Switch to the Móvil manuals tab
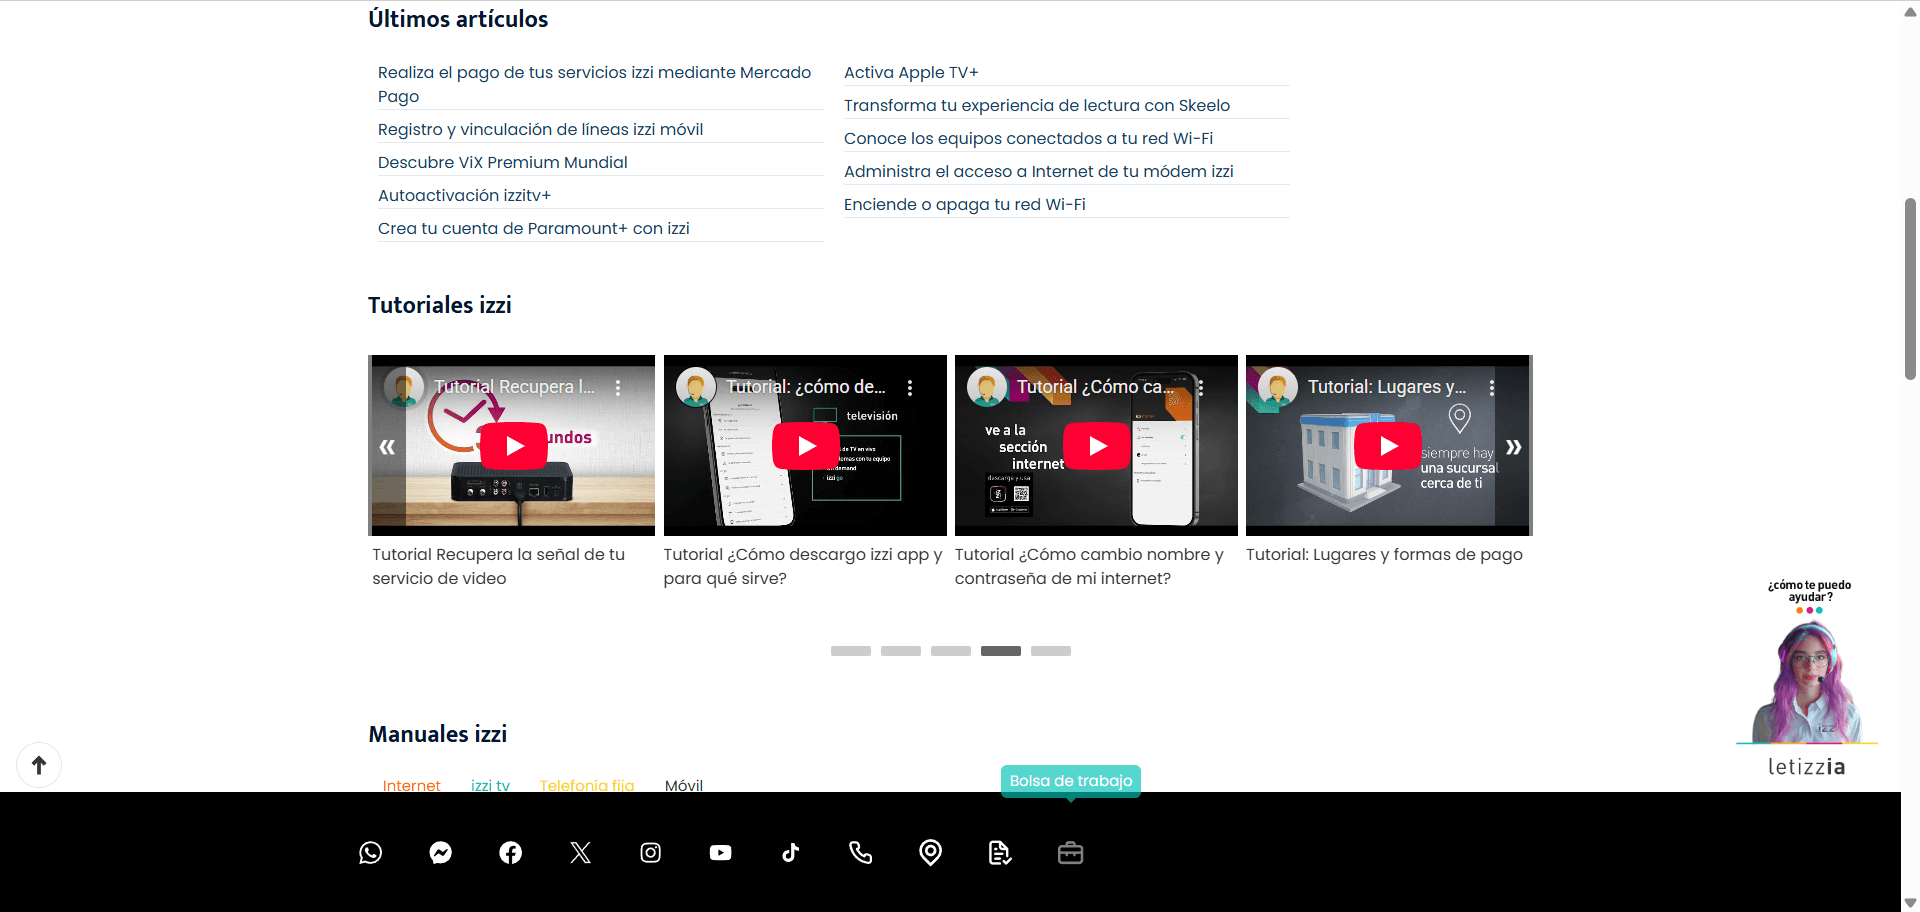This screenshot has width=1920, height=912. pos(684,785)
